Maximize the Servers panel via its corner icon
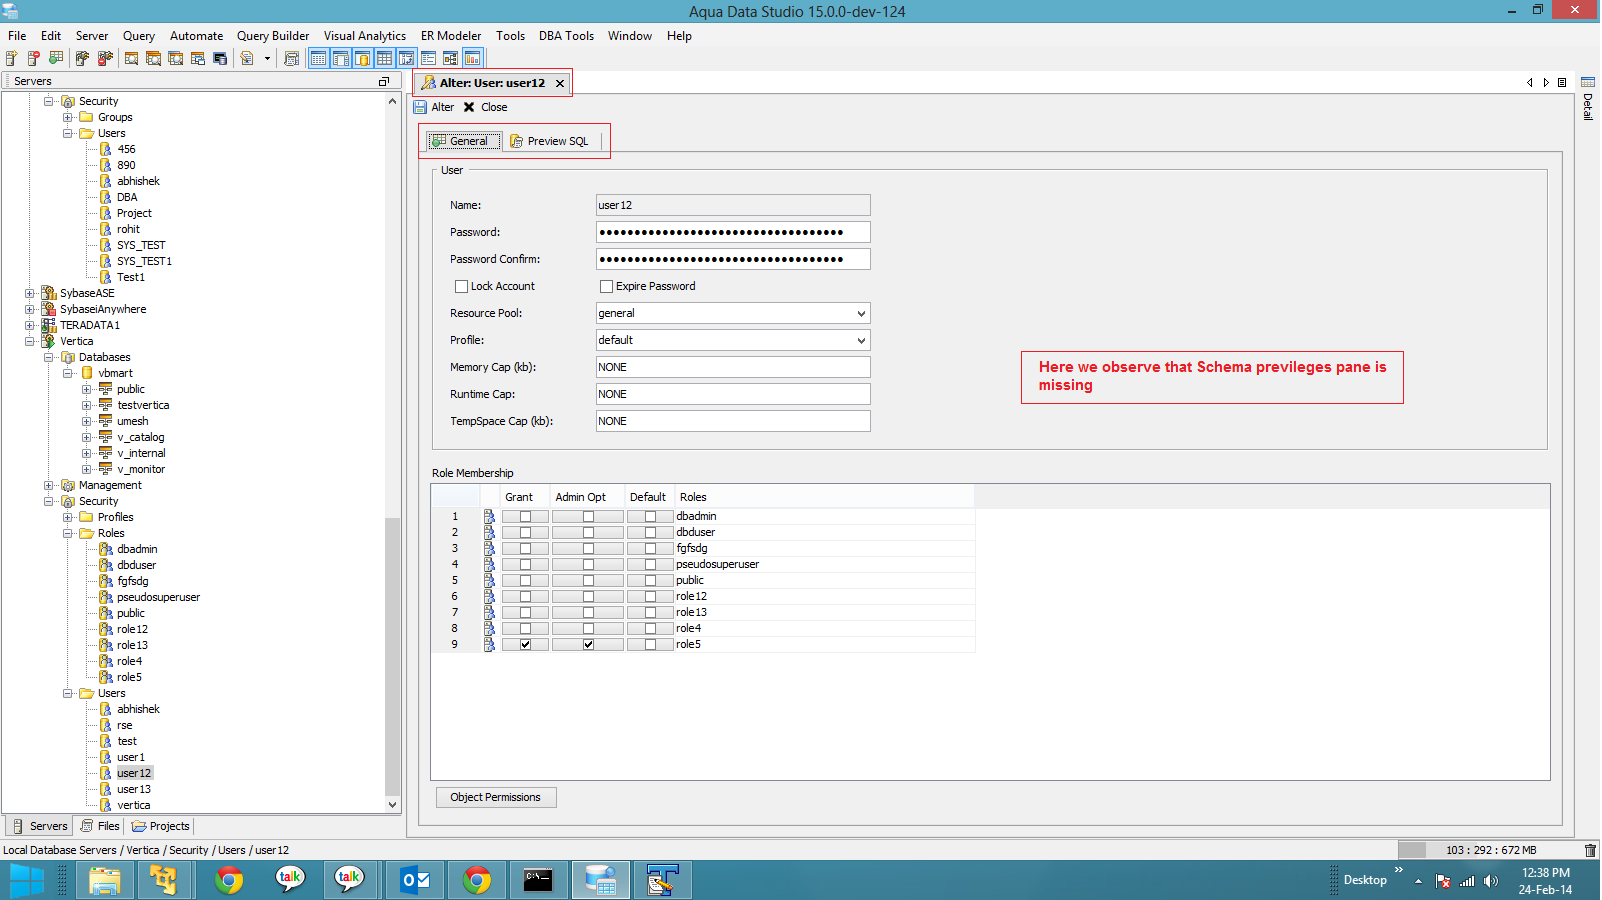Image resolution: width=1602 pixels, height=900 pixels. (x=384, y=82)
